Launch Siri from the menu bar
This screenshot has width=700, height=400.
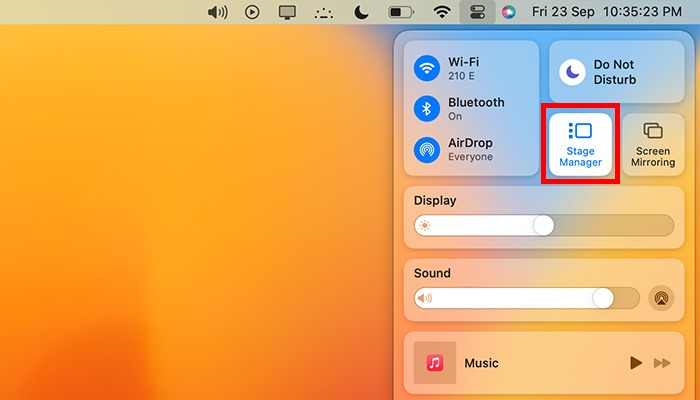(x=508, y=12)
